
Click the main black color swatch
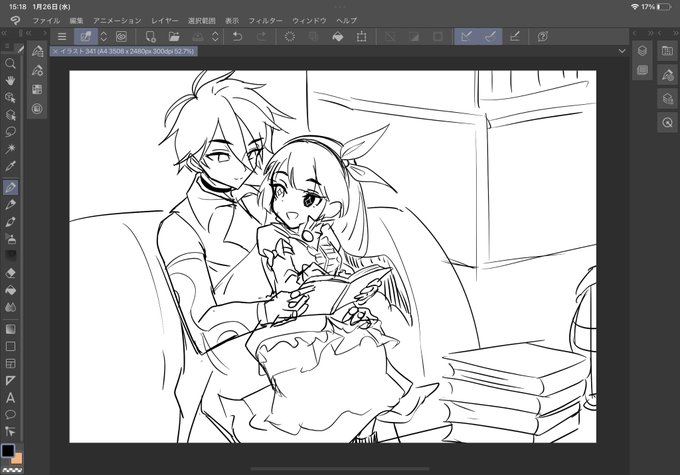[x=8, y=451]
